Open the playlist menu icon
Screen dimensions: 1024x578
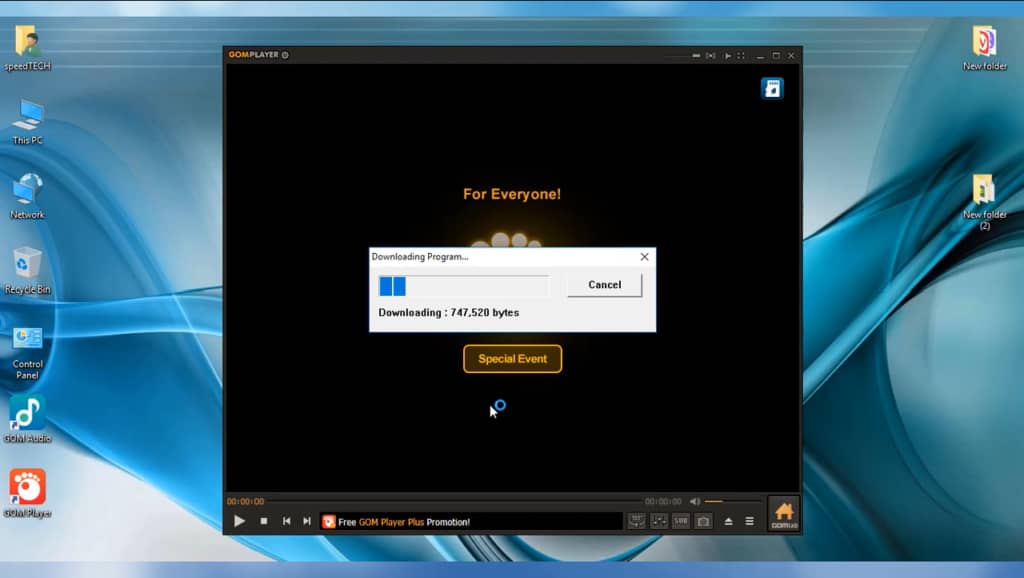point(749,521)
